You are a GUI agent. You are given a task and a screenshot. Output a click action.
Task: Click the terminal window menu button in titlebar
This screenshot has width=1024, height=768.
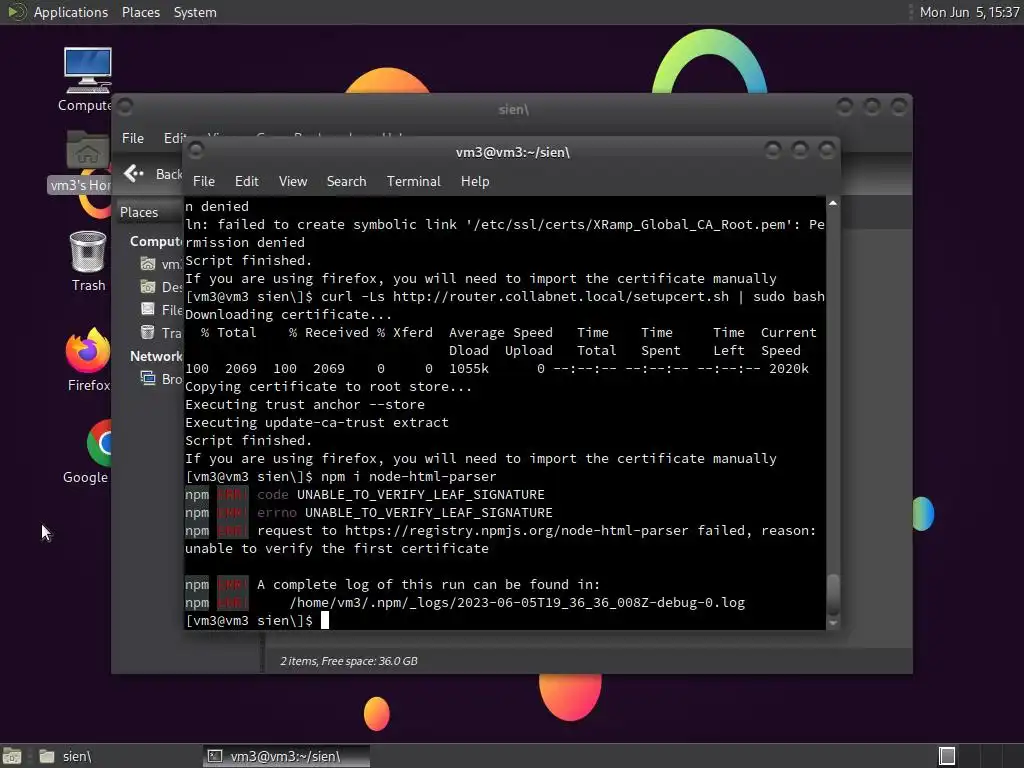(195, 151)
